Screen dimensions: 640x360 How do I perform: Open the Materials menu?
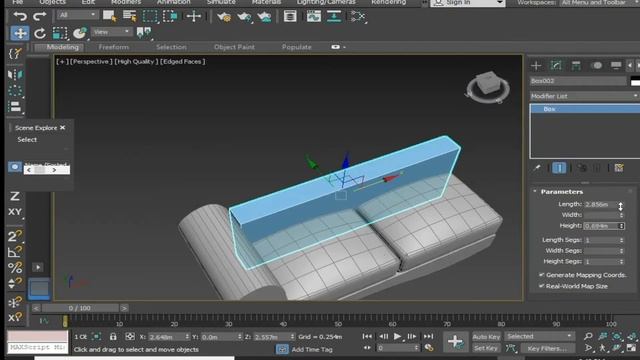266,2
